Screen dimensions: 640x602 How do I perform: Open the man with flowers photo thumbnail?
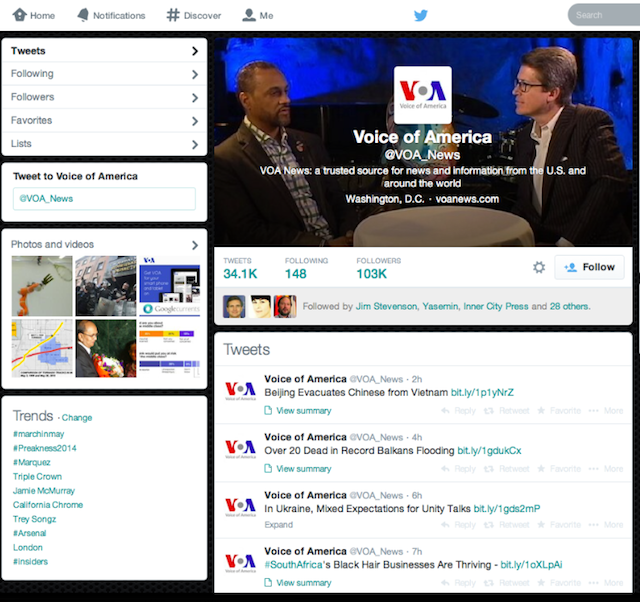106,349
